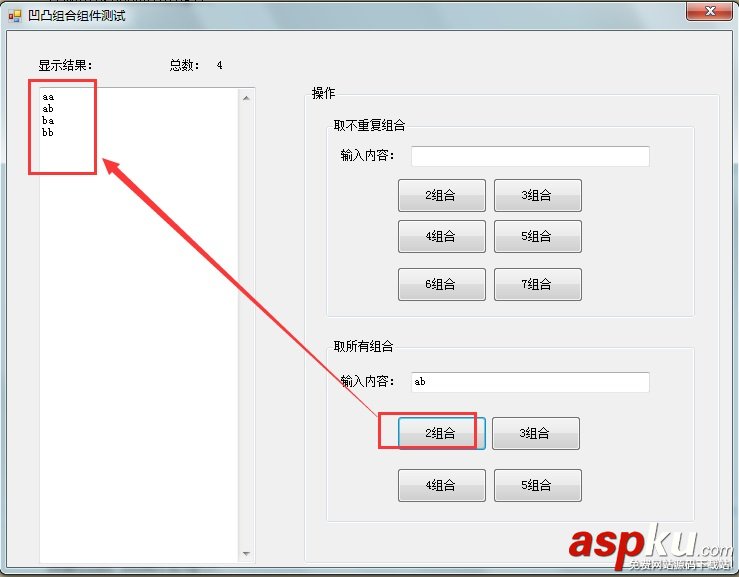This screenshot has width=739, height=577.
Task: Click the 取不重复组合 group title
Action: click(x=370, y=125)
